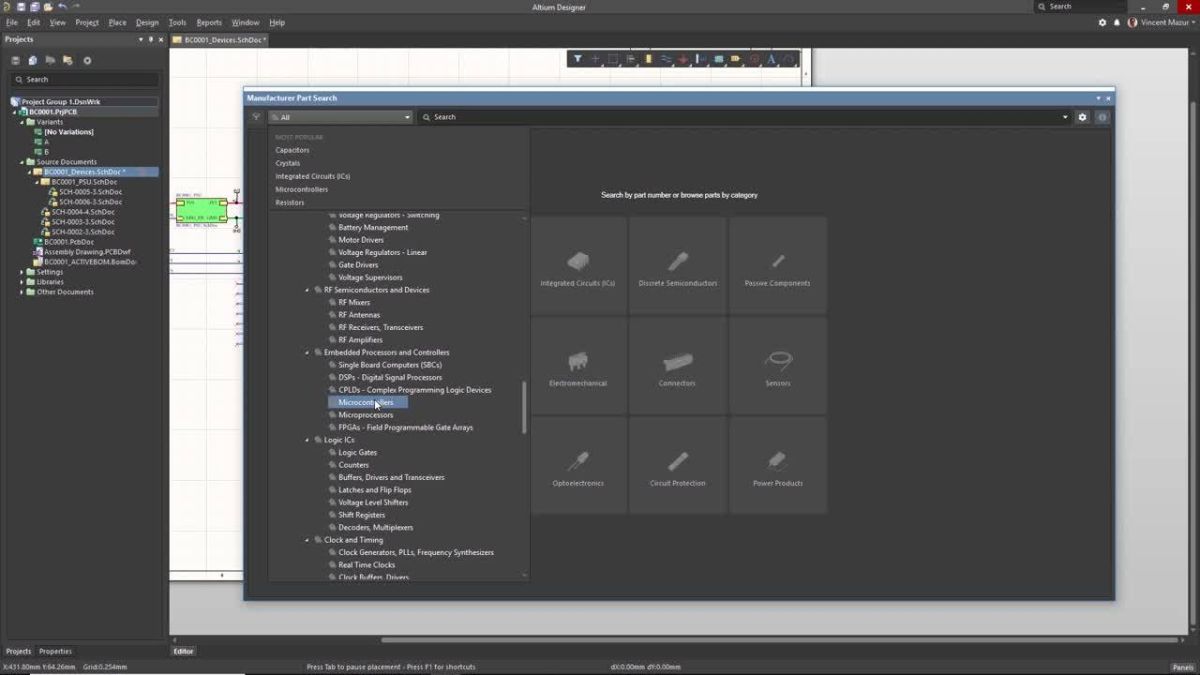Open the Projects panel settings gear icon
Viewport: 1200px width, 675px height.
pyautogui.click(x=86, y=59)
